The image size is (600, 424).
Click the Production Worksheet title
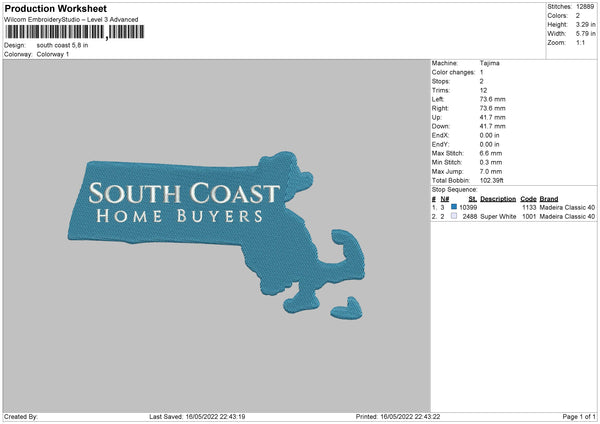(x=56, y=8)
